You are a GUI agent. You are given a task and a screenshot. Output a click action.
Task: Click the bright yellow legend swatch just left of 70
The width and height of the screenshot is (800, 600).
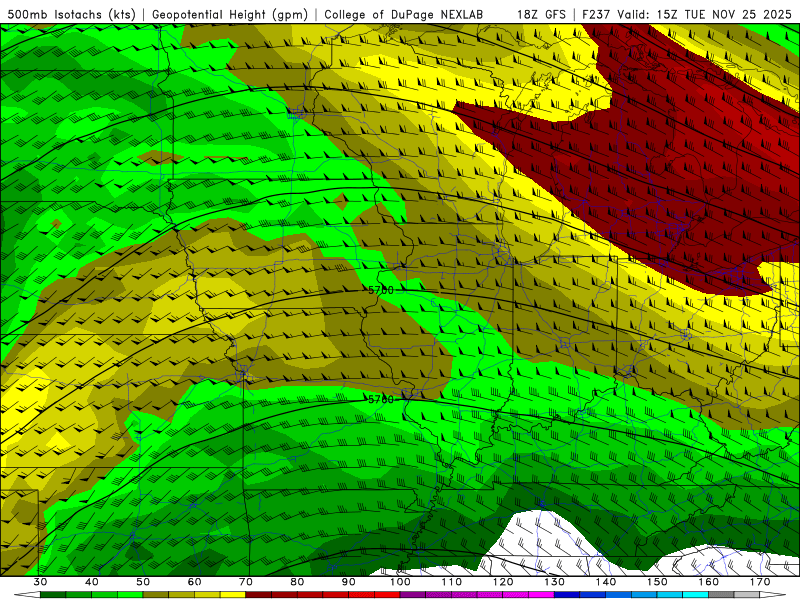pos(233,595)
